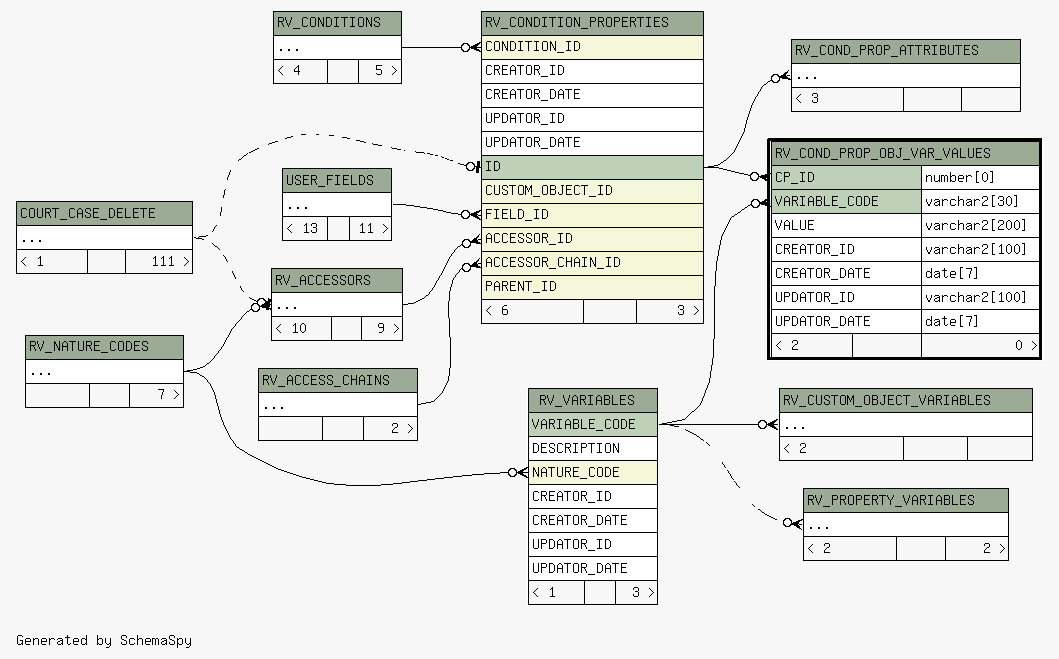
Task: Click the varchar2[200] type cell
Action: [x=980, y=226]
